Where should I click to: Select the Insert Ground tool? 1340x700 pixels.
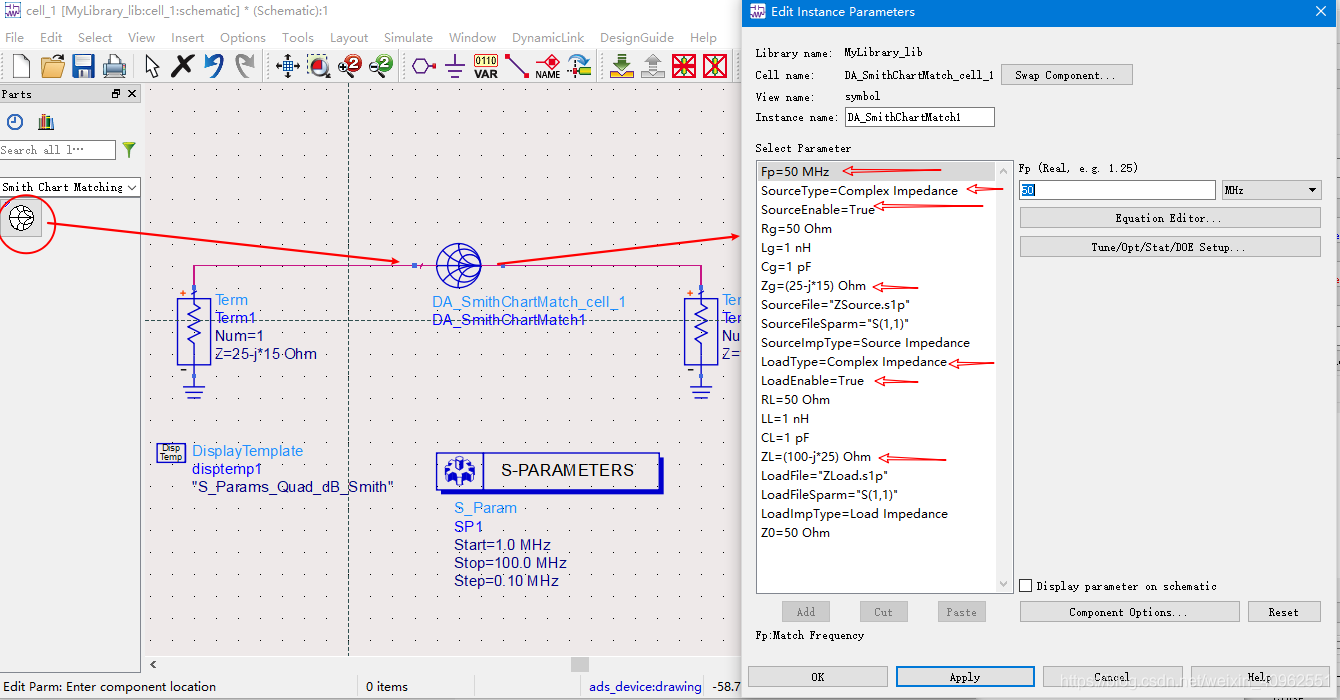tap(454, 66)
